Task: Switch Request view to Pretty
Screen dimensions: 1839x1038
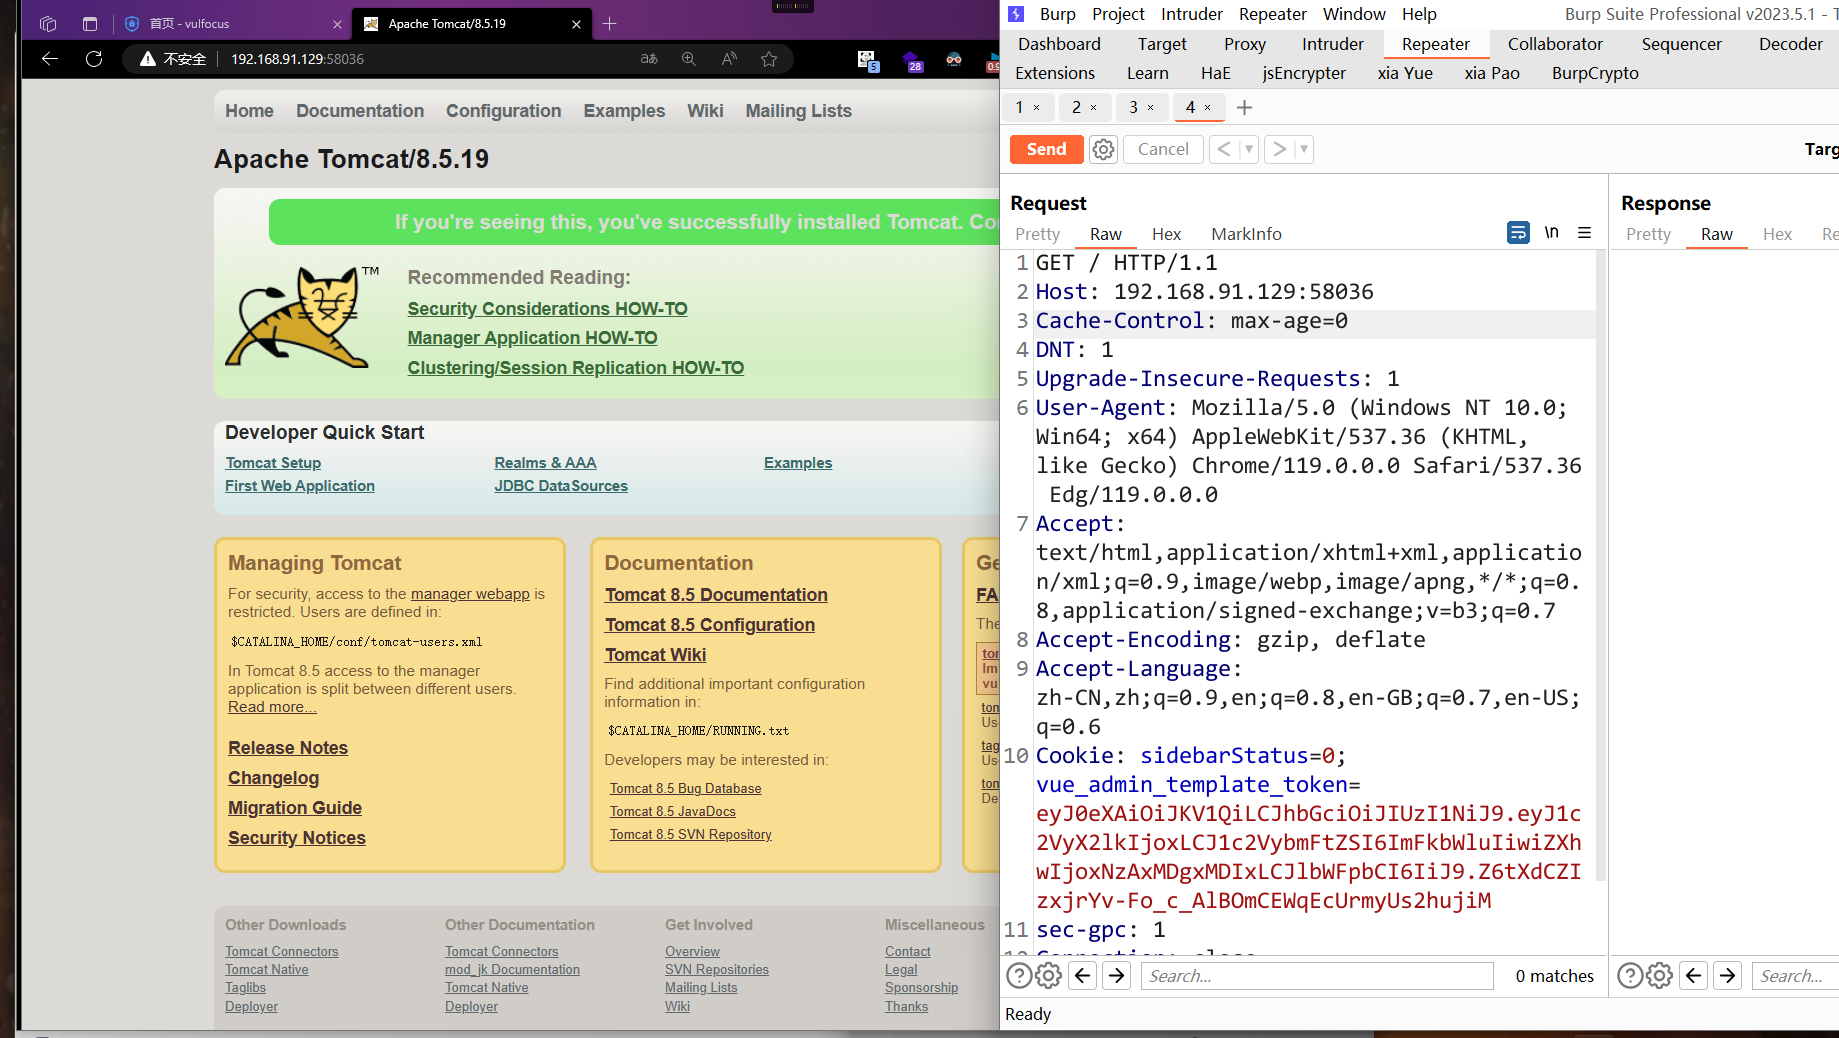Action: click(1037, 234)
